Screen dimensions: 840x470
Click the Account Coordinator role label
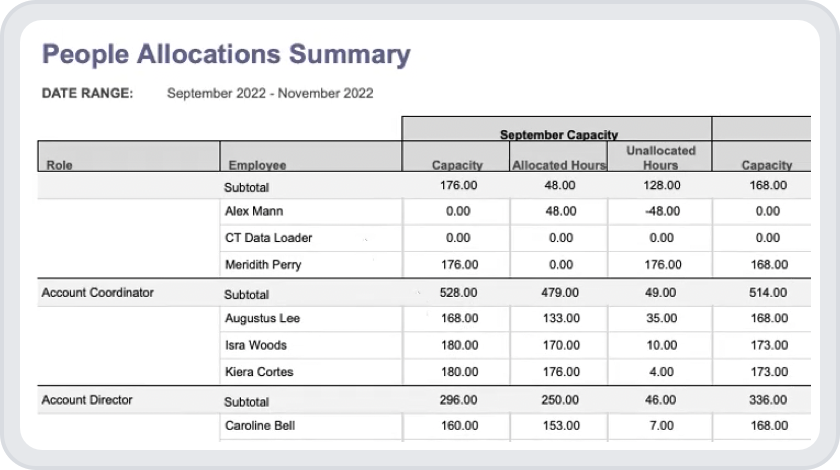tap(98, 293)
